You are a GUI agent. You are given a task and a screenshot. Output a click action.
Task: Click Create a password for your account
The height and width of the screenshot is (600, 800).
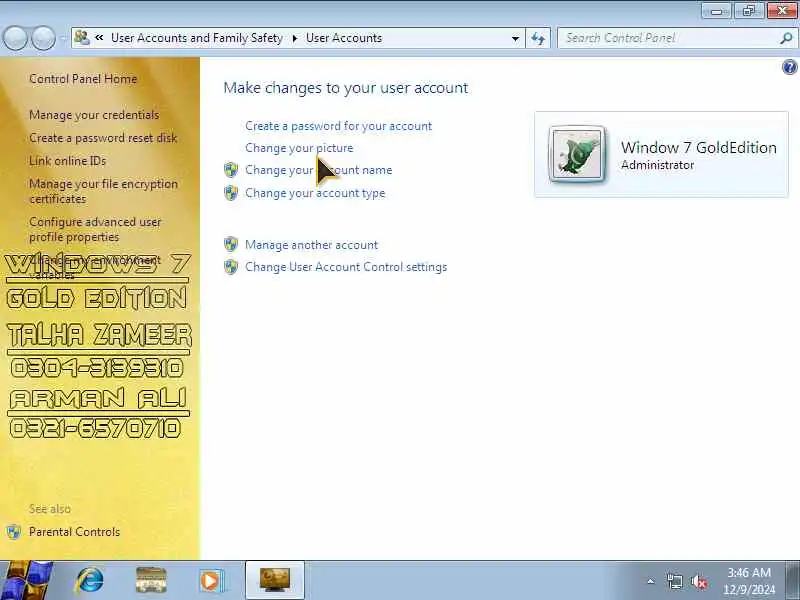(x=338, y=126)
